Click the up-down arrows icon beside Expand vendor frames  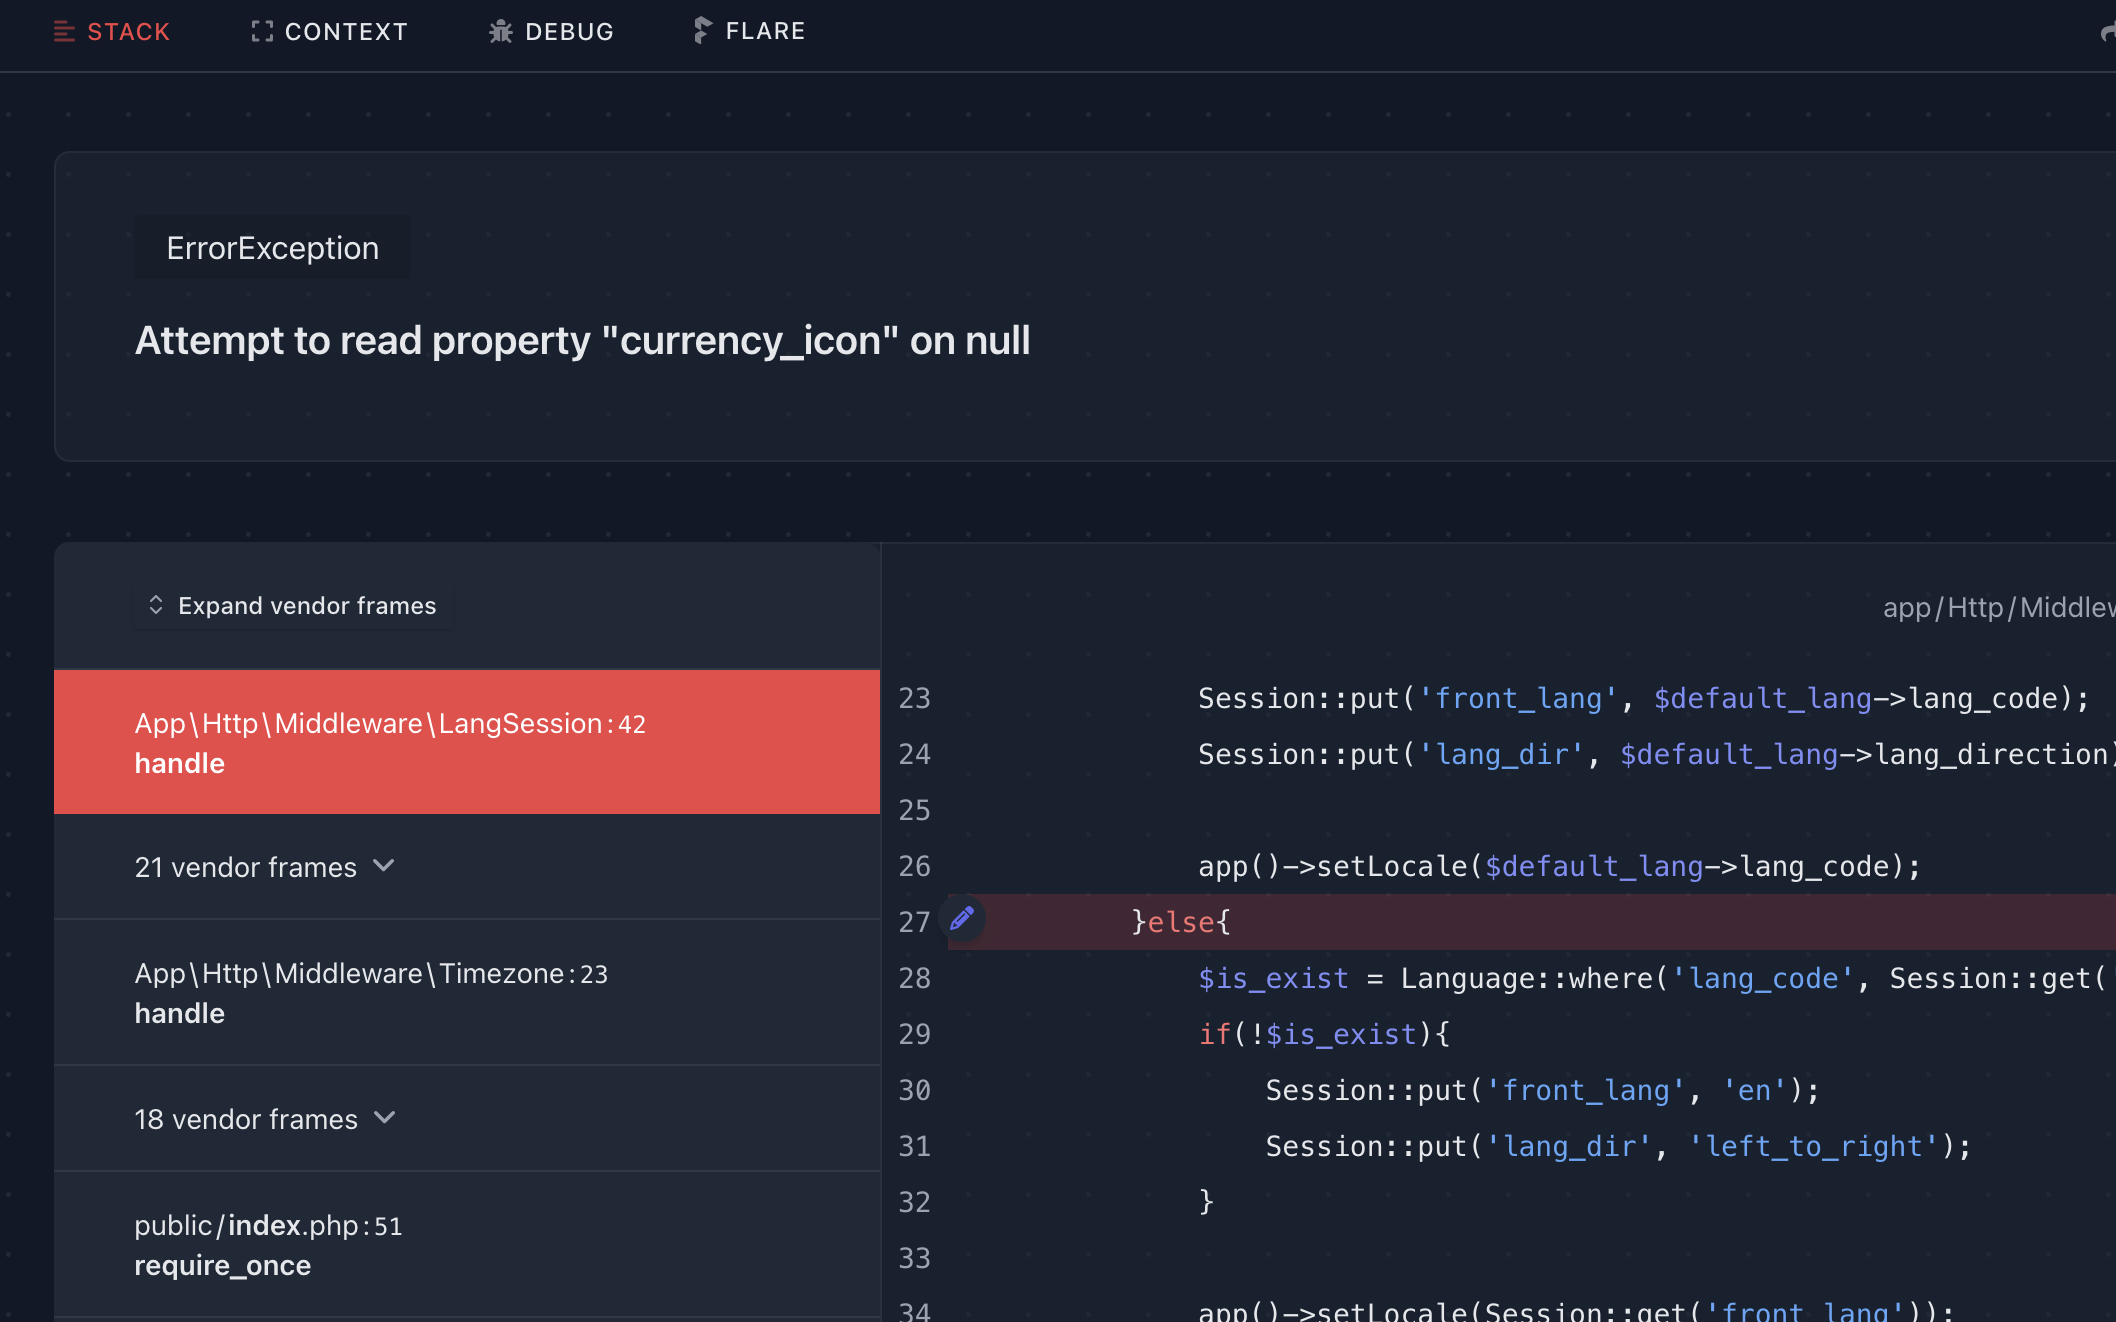point(156,605)
